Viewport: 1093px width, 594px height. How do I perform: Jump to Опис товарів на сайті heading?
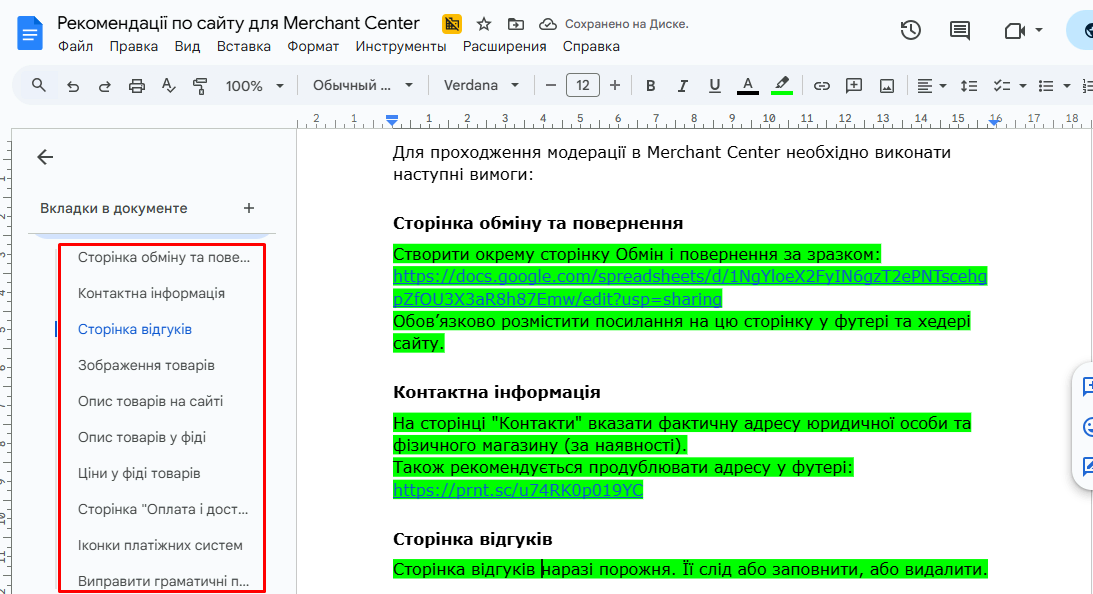pyautogui.click(x=151, y=402)
